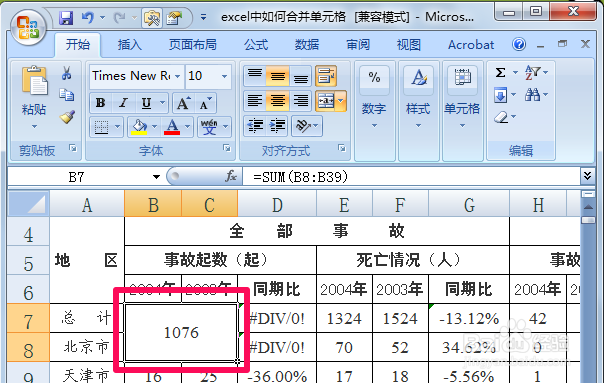
Task: Toggle center horizontal alignment
Action: click(277, 101)
